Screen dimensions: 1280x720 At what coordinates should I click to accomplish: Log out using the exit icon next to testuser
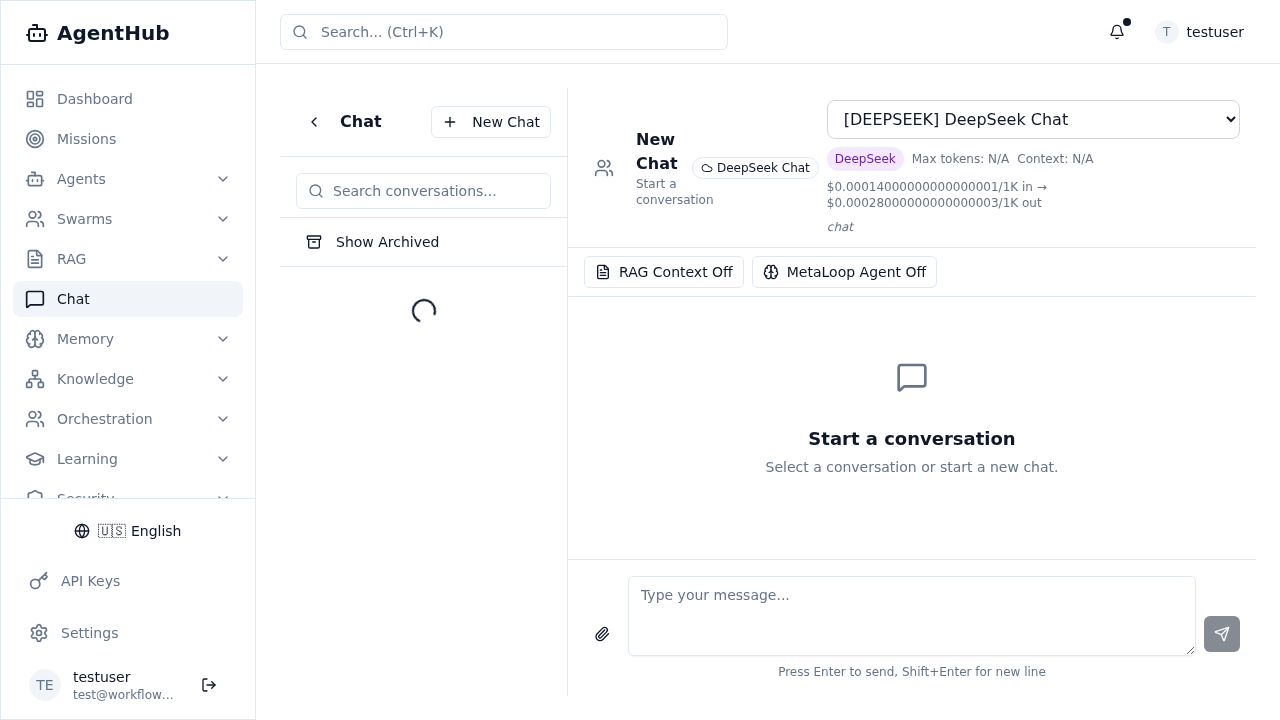click(209, 685)
